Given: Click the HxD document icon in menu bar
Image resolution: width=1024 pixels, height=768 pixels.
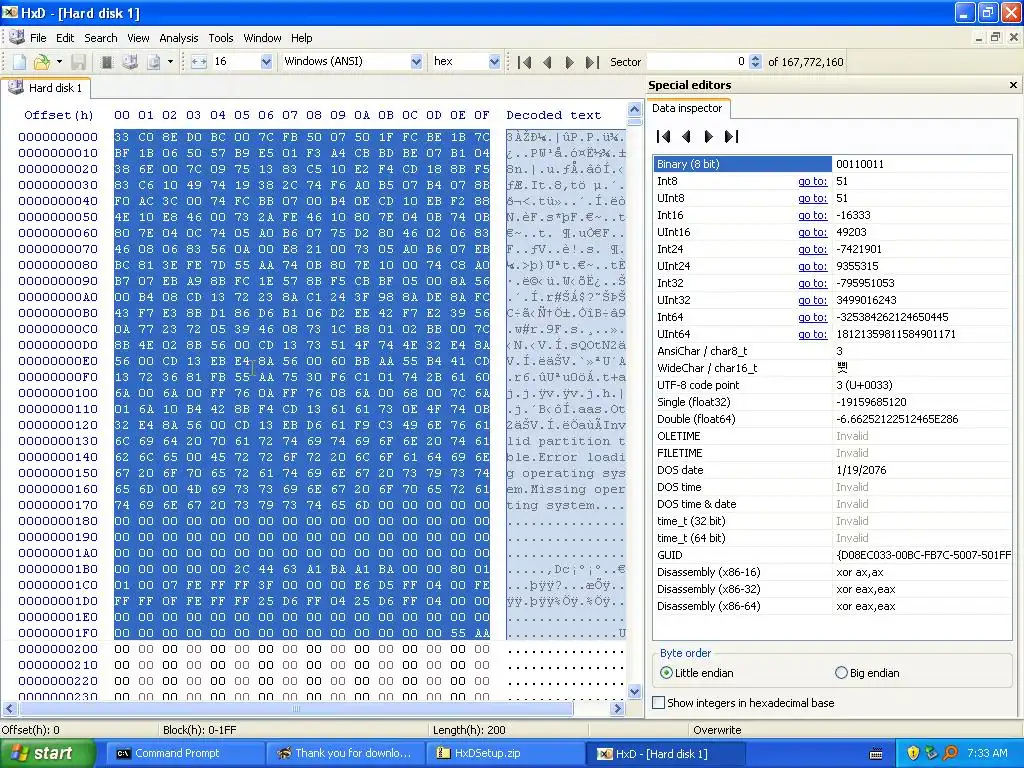Looking at the screenshot, I should [x=16, y=37].
